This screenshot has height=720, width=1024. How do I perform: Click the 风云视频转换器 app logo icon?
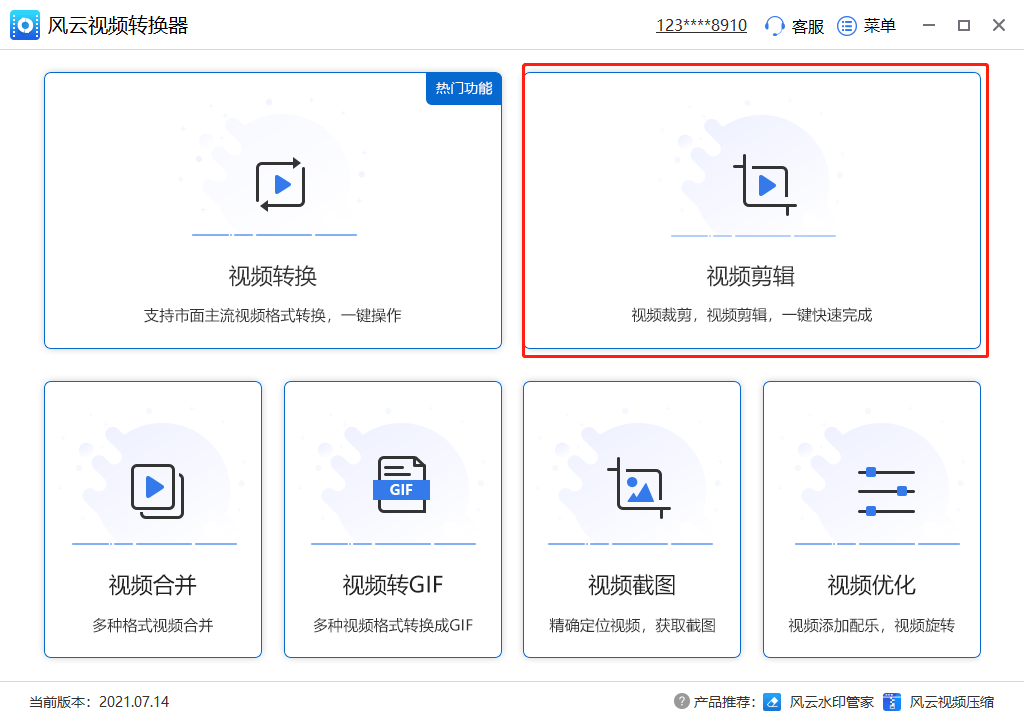pyautogui.click(x=25, y=25)
